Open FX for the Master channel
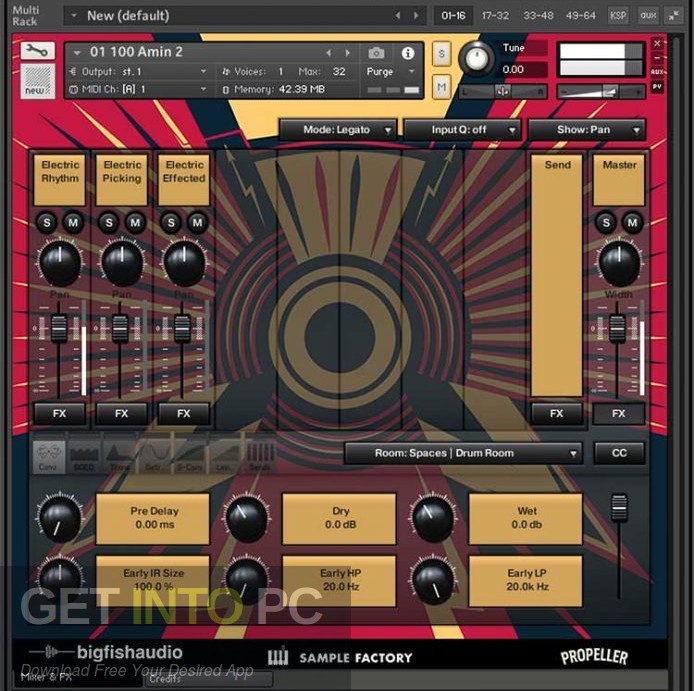694x691 pixels. [618, 413]
